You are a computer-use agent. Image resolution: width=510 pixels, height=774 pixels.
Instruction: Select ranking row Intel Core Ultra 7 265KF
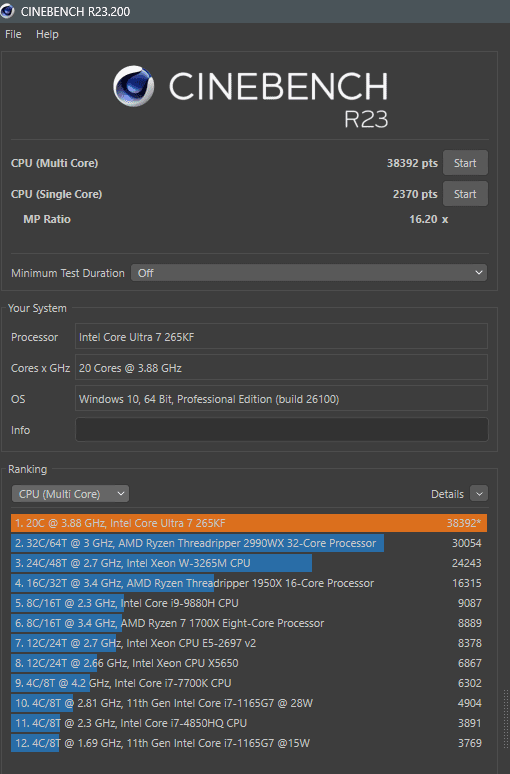click(x=249, y=523)
